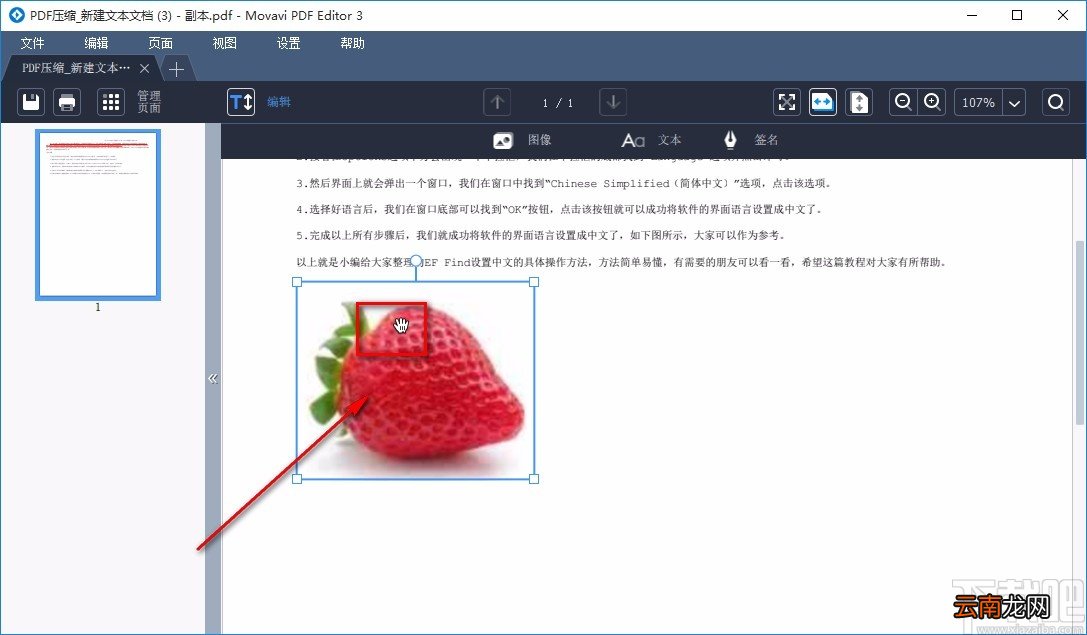Collapse the thumbnails sidebar with double chevron
This screenshot has height=635, width=1087.
tap(213, 379)
